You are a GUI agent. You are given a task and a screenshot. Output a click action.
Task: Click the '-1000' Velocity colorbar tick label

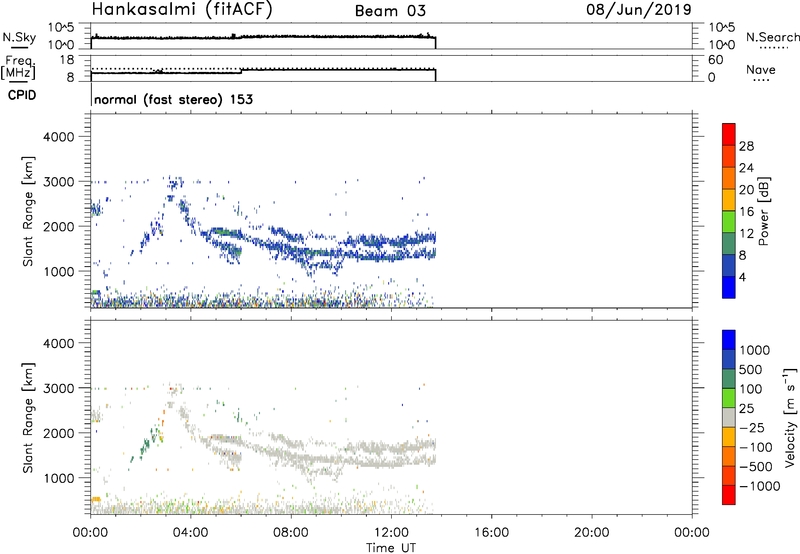tap(760, 486)
